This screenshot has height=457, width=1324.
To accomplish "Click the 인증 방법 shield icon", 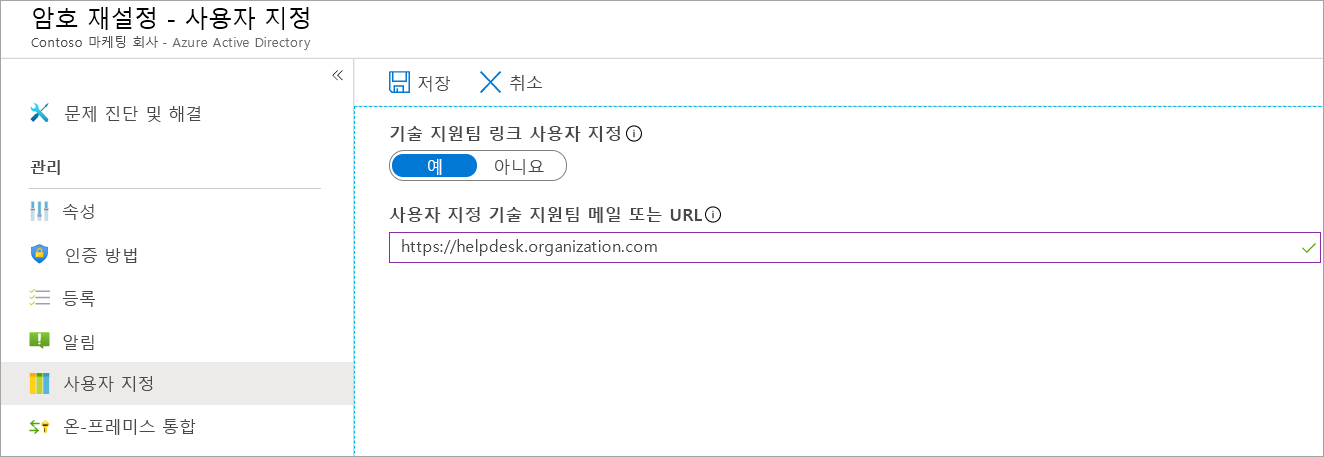I will (x=40, y=255).
